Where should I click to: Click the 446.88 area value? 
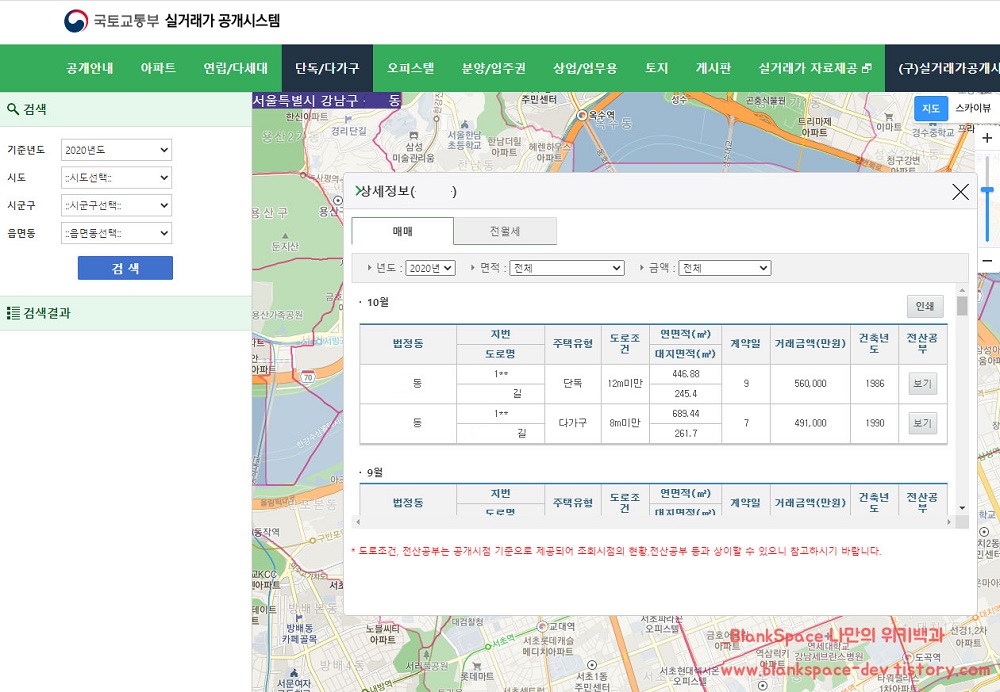point(686,374)
